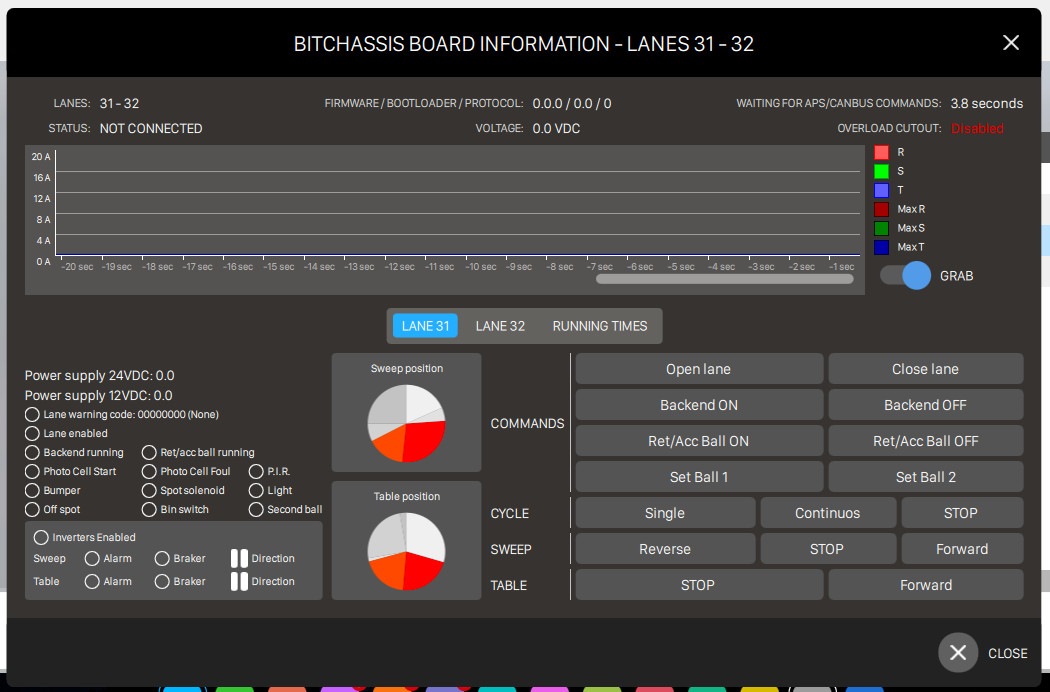Image resolution: width=1050 pixels, height=692 pixels.
Task: Click the Table position pie chart
Action: (x=406, y=550)
